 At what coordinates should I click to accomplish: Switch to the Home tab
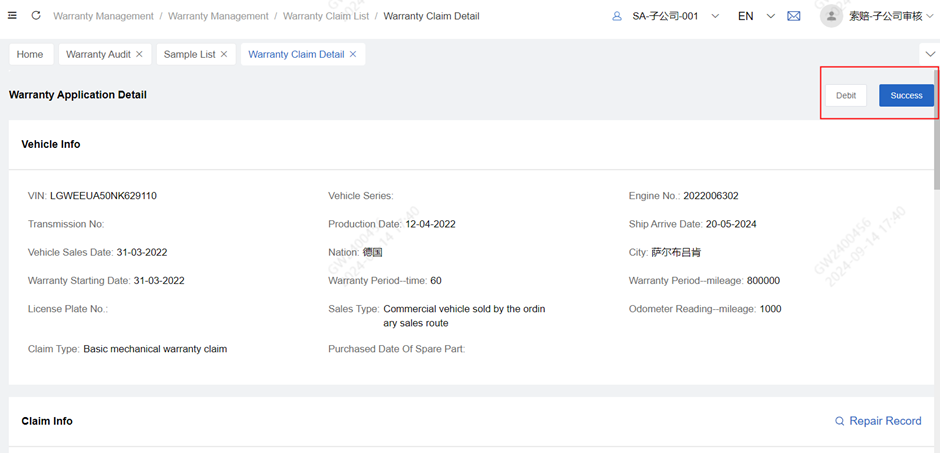click(x=30, y=54)
